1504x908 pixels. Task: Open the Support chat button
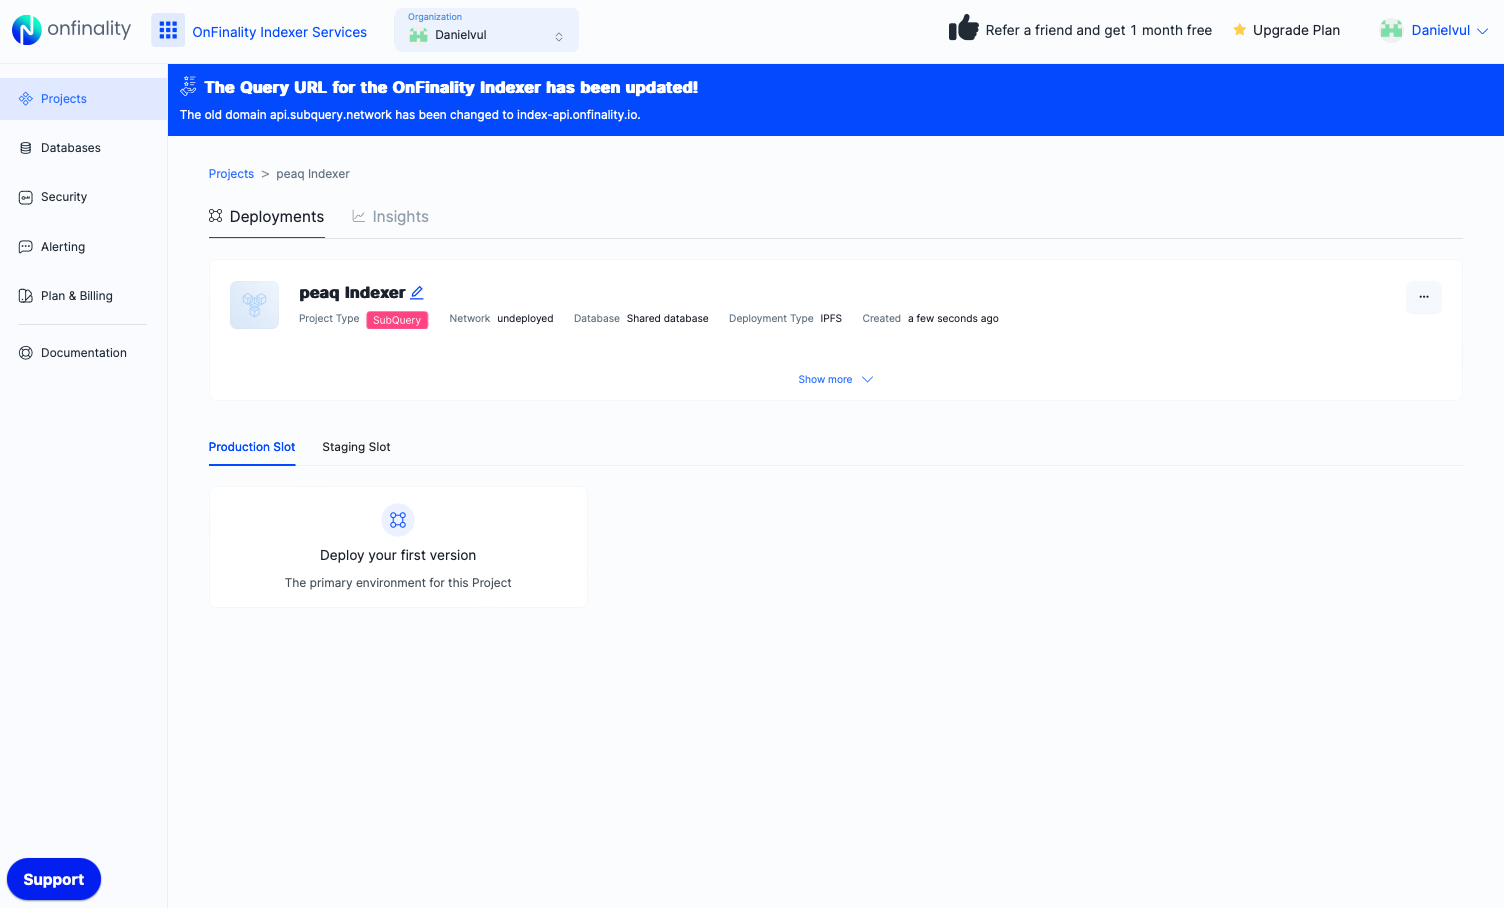(53, 879)
